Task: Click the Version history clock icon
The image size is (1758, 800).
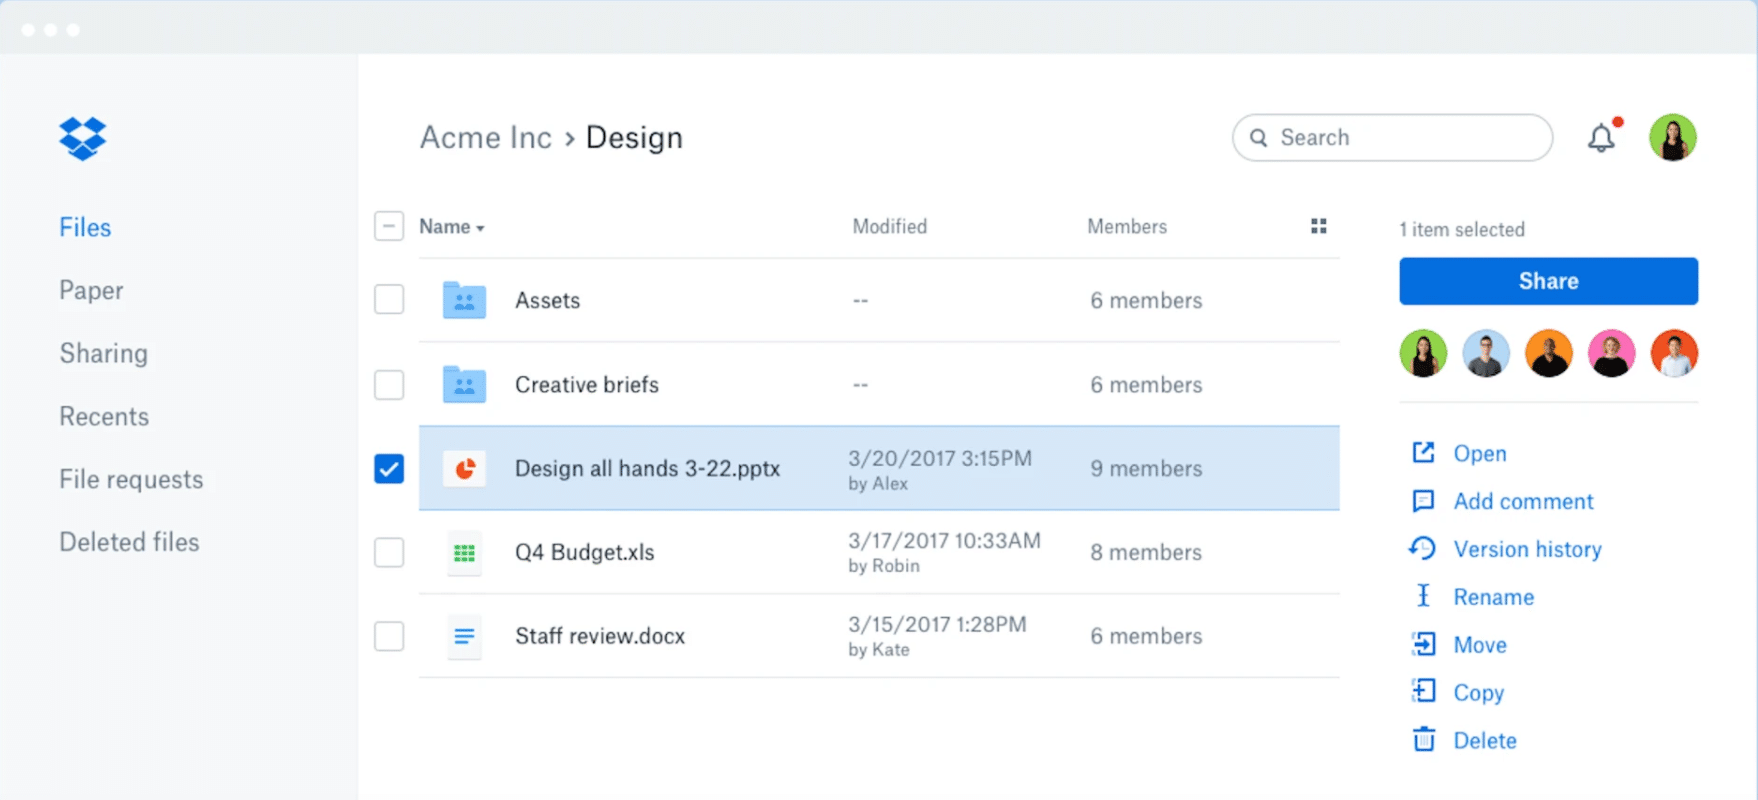Action: point(1422,549)
